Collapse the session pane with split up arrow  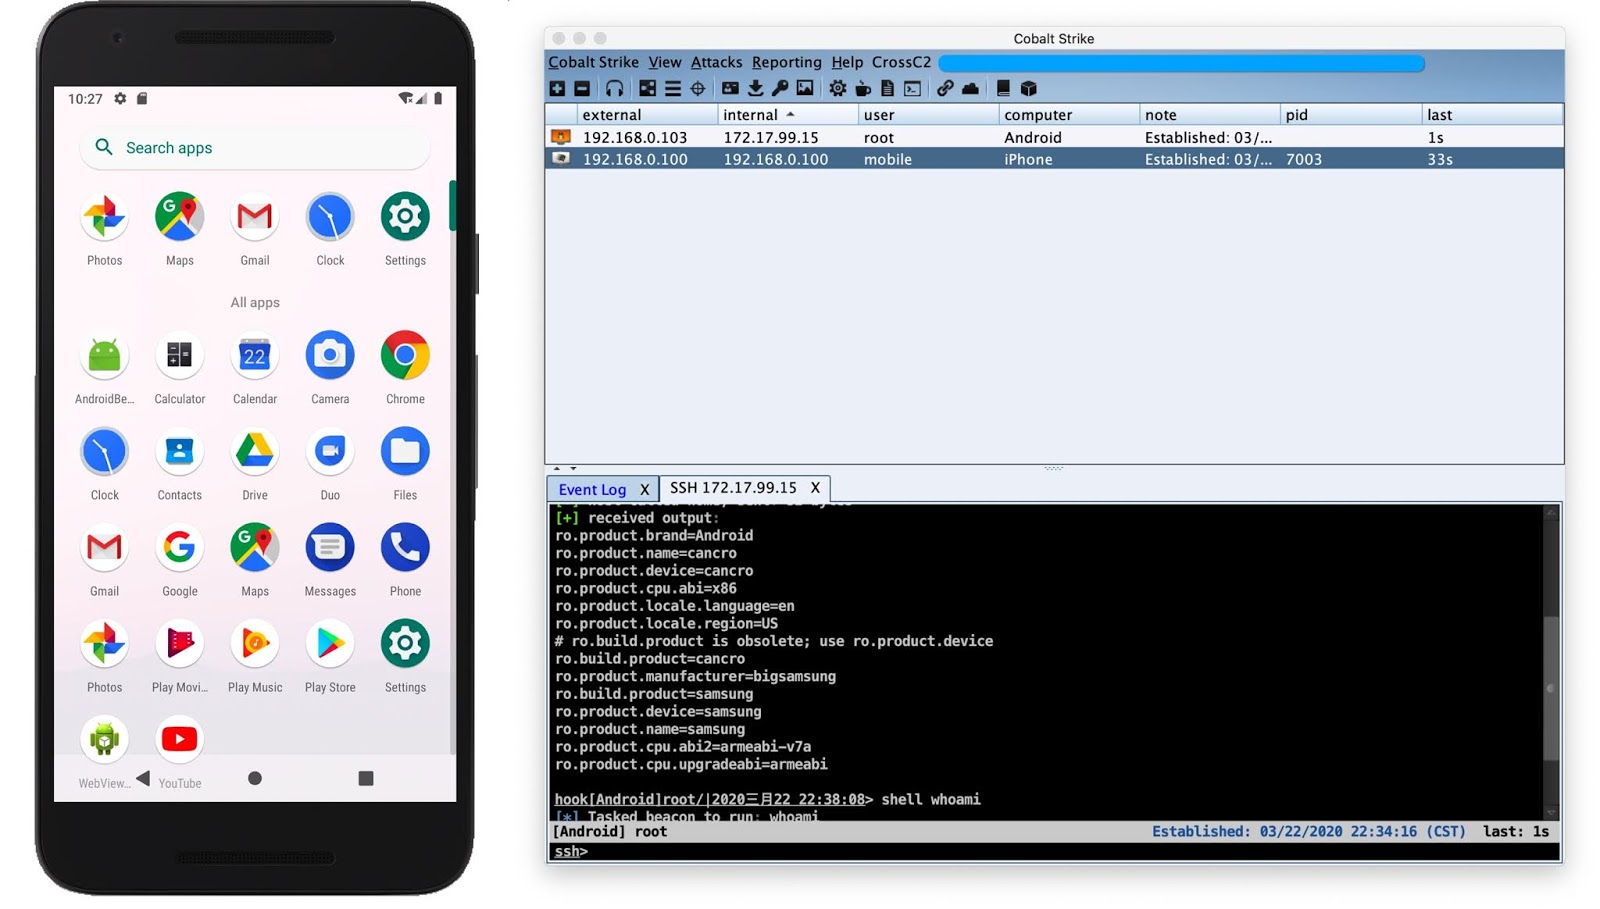pos(558,468)
